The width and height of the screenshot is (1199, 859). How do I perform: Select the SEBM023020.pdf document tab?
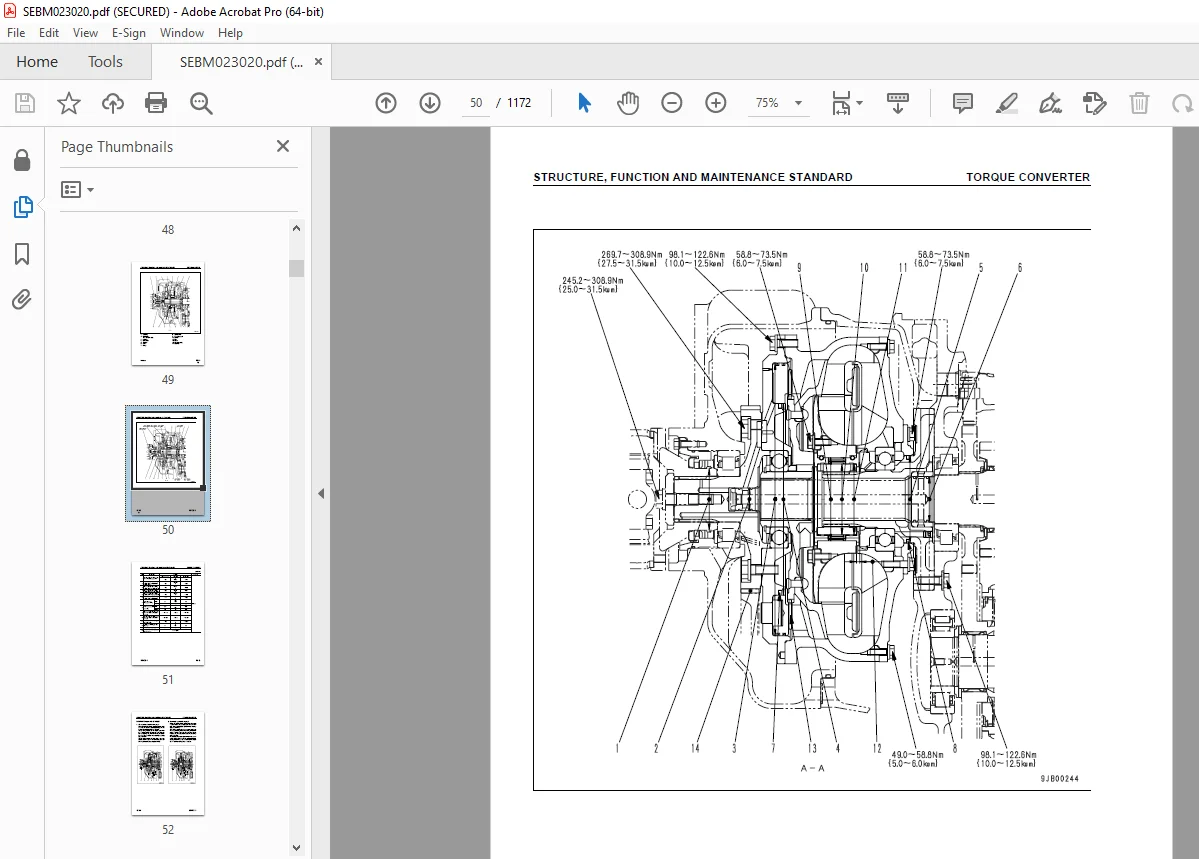tap(241, 62)
